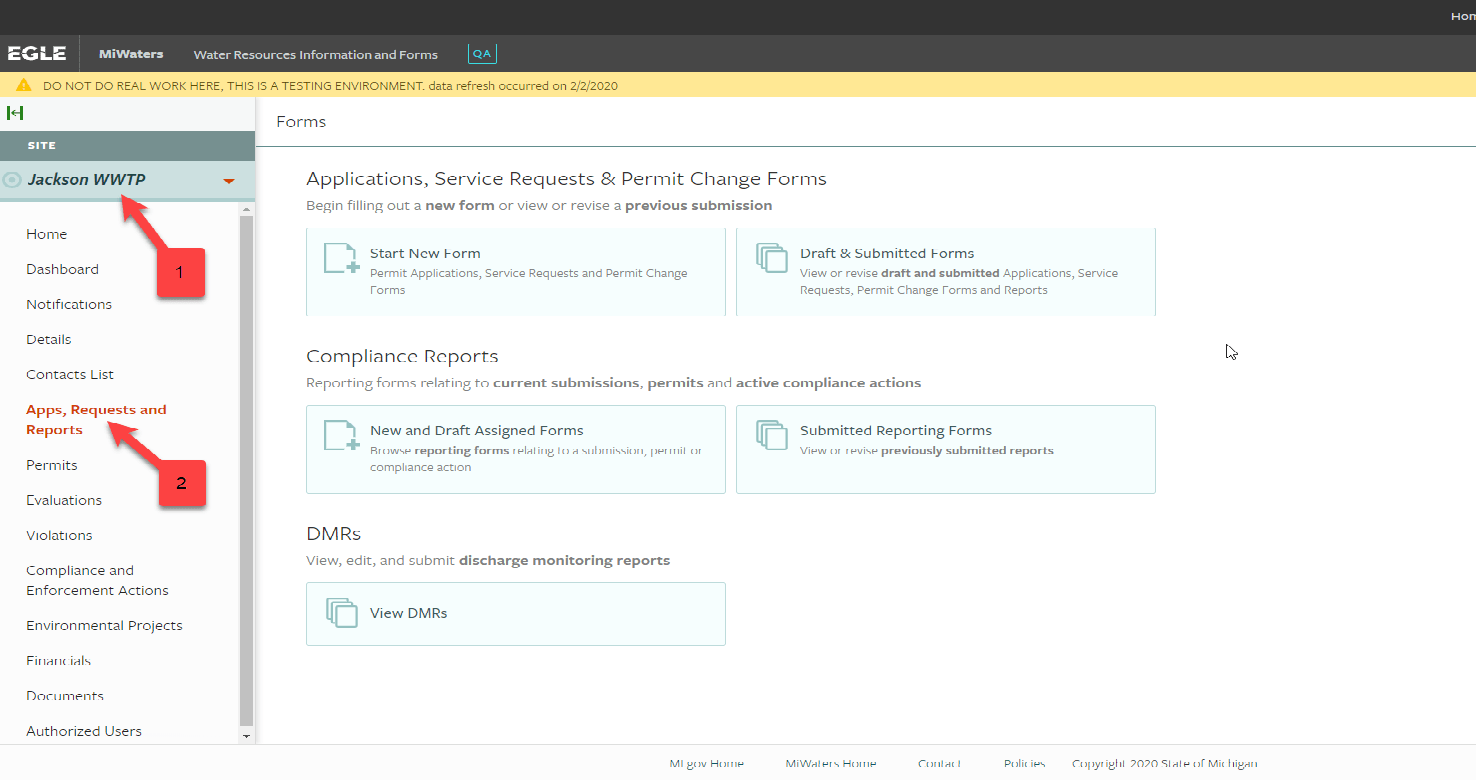The image size is (1476, 780).
Task: Open Evaluations in the sidebar
Action: tap(64, 500)
